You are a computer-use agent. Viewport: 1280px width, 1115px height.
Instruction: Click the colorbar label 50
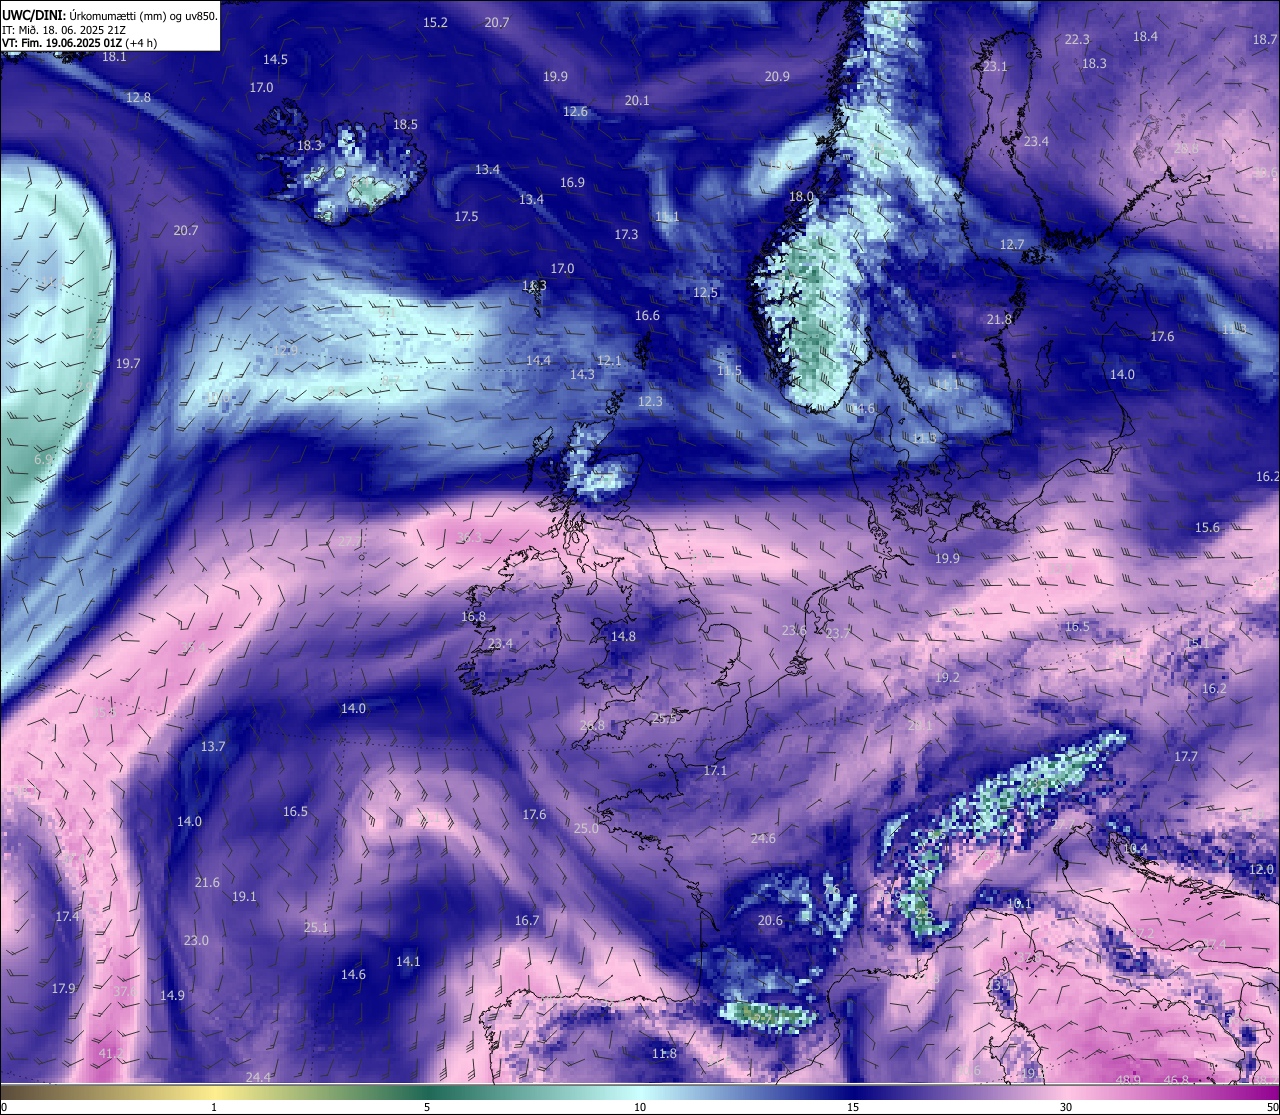1271,1107
